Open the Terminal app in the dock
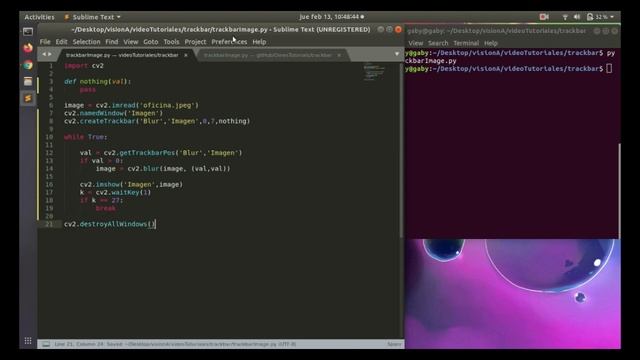Screen dimensions: 640x360 (28, 31)
